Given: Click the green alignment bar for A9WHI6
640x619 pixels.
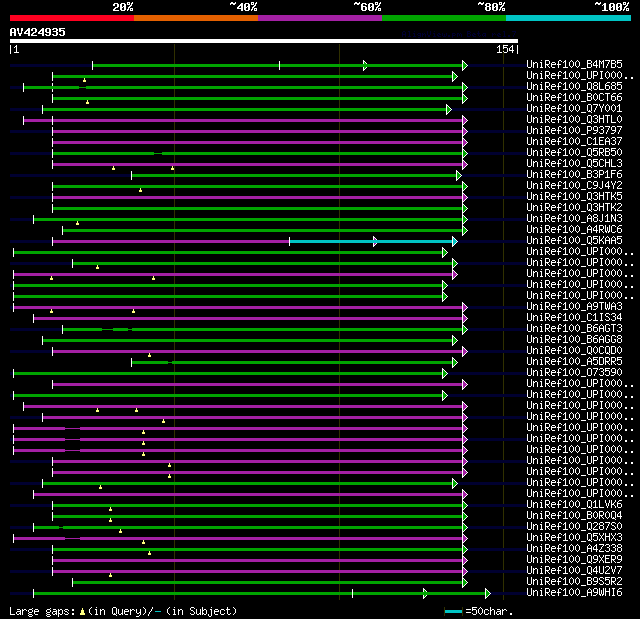Looking at the screenshot, I should click(x=260, y=593).
